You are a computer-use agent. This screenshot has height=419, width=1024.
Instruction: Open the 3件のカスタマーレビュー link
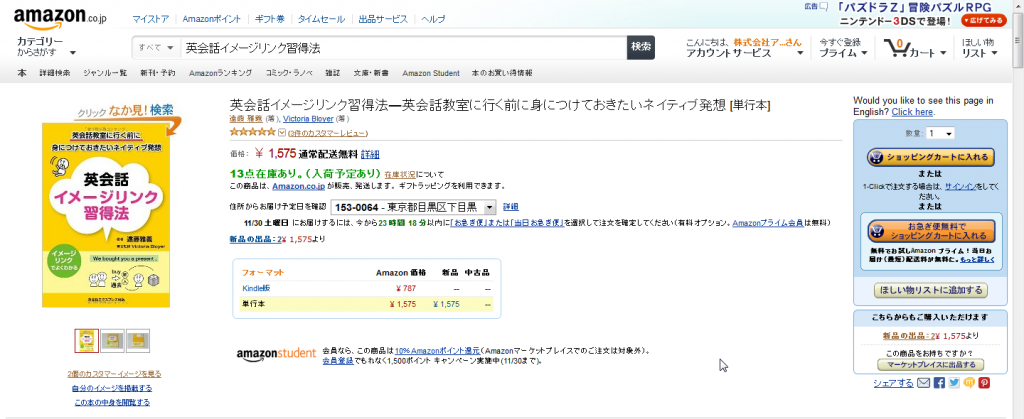328,133
